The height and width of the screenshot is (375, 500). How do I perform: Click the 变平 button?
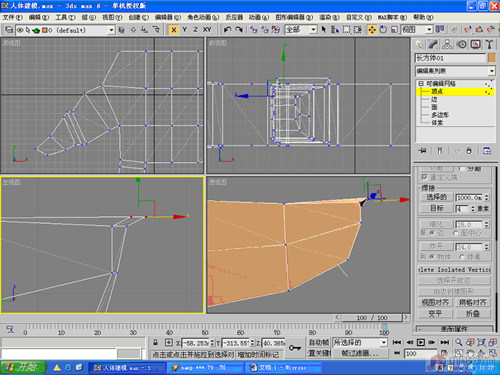point(435,314)
